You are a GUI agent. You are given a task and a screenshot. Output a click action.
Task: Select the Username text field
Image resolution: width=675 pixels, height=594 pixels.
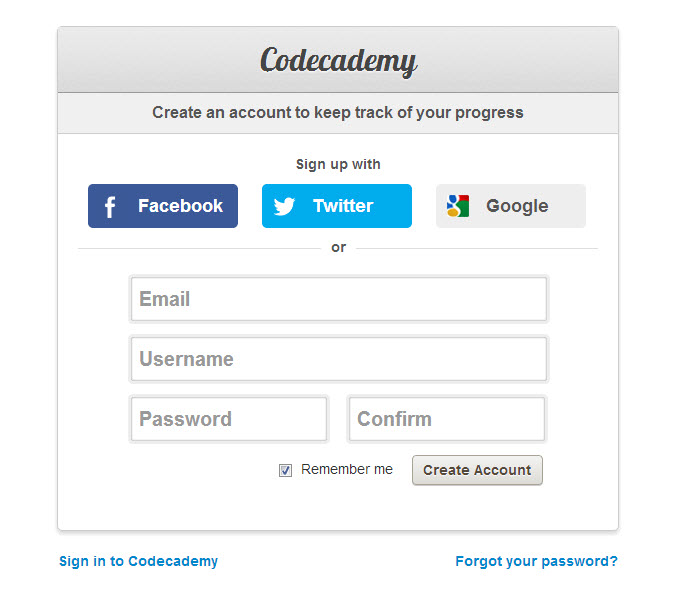338,359
